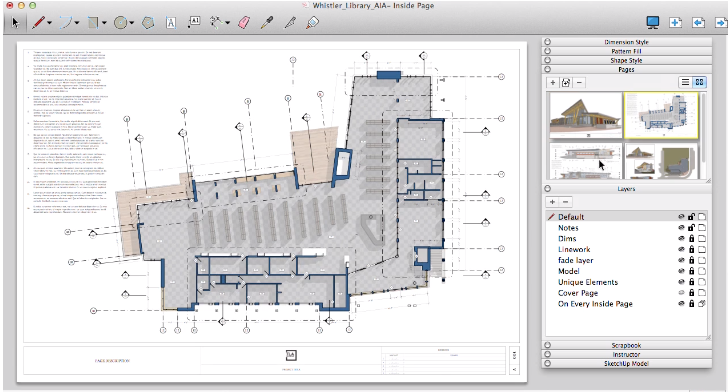This screenshot has height=392, width=728.
Task: Lock the Notes layer
Action: pyautogui.click(x=691, y=228)
